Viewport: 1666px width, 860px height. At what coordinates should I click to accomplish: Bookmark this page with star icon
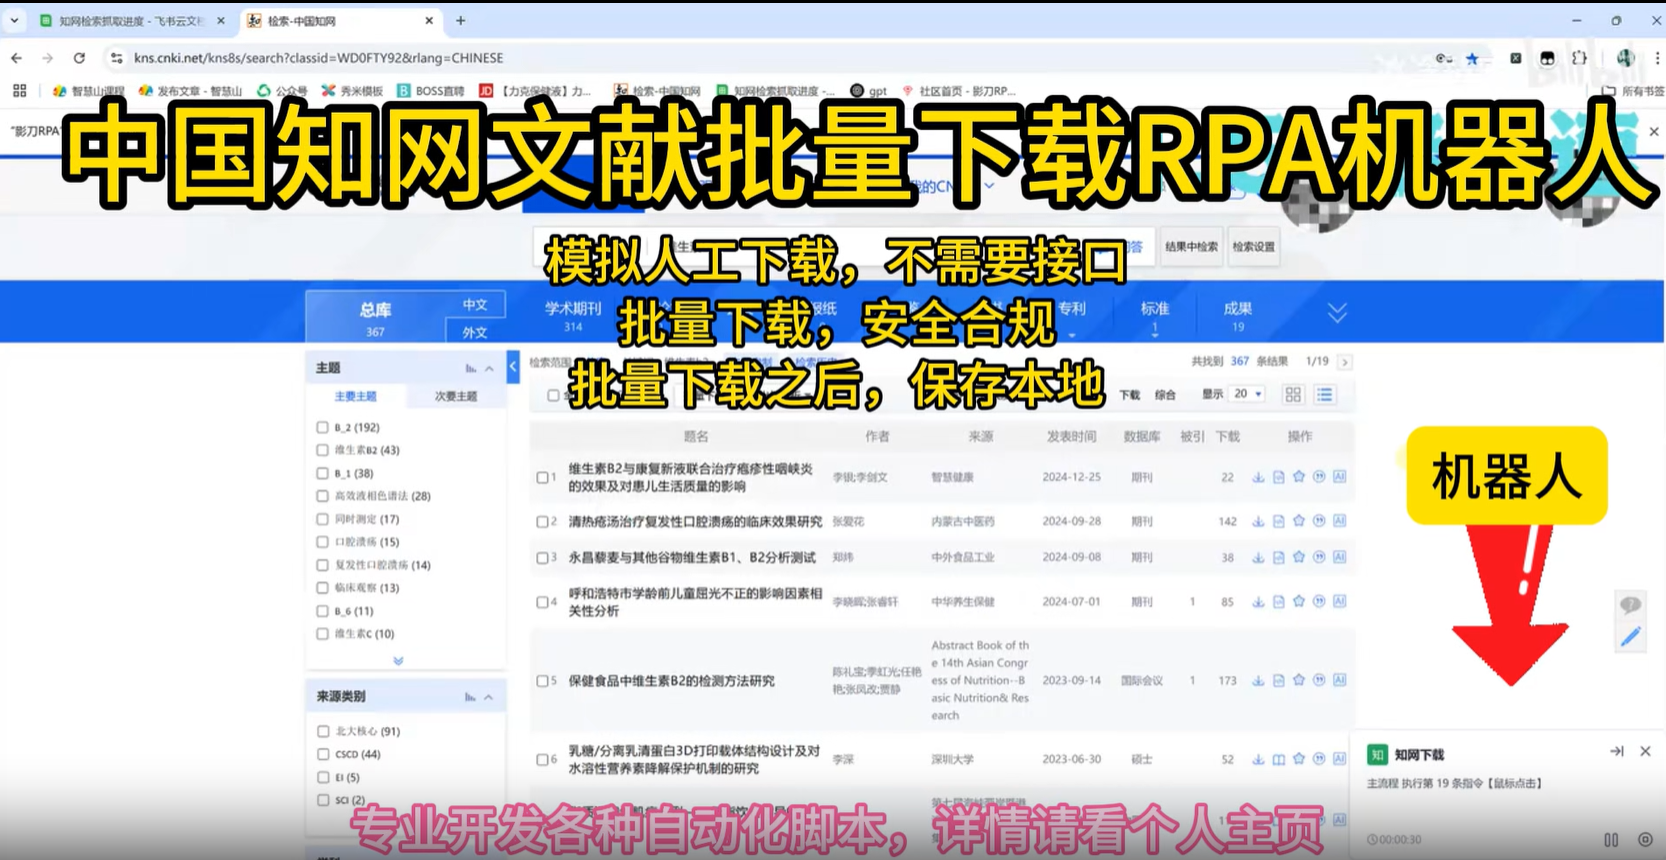point(1472,58)
